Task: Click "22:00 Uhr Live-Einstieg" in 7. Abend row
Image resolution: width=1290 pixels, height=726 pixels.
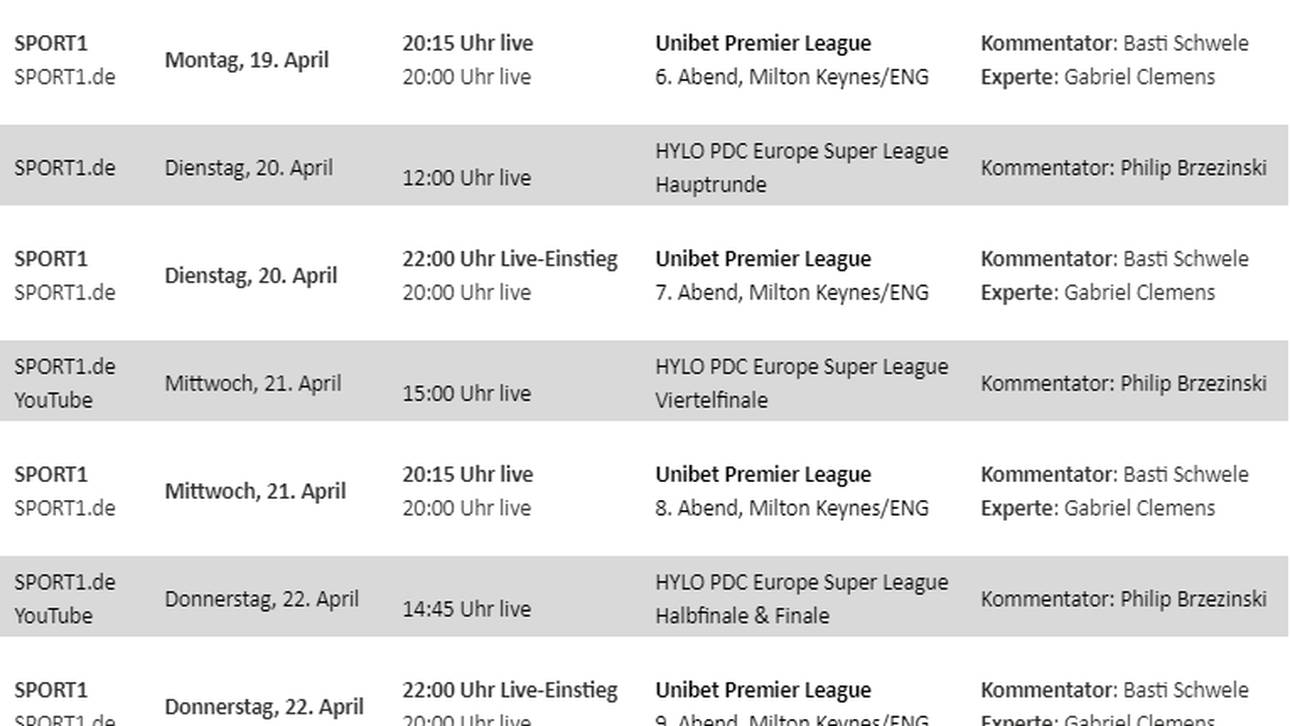Action: (x=510, y=259)
